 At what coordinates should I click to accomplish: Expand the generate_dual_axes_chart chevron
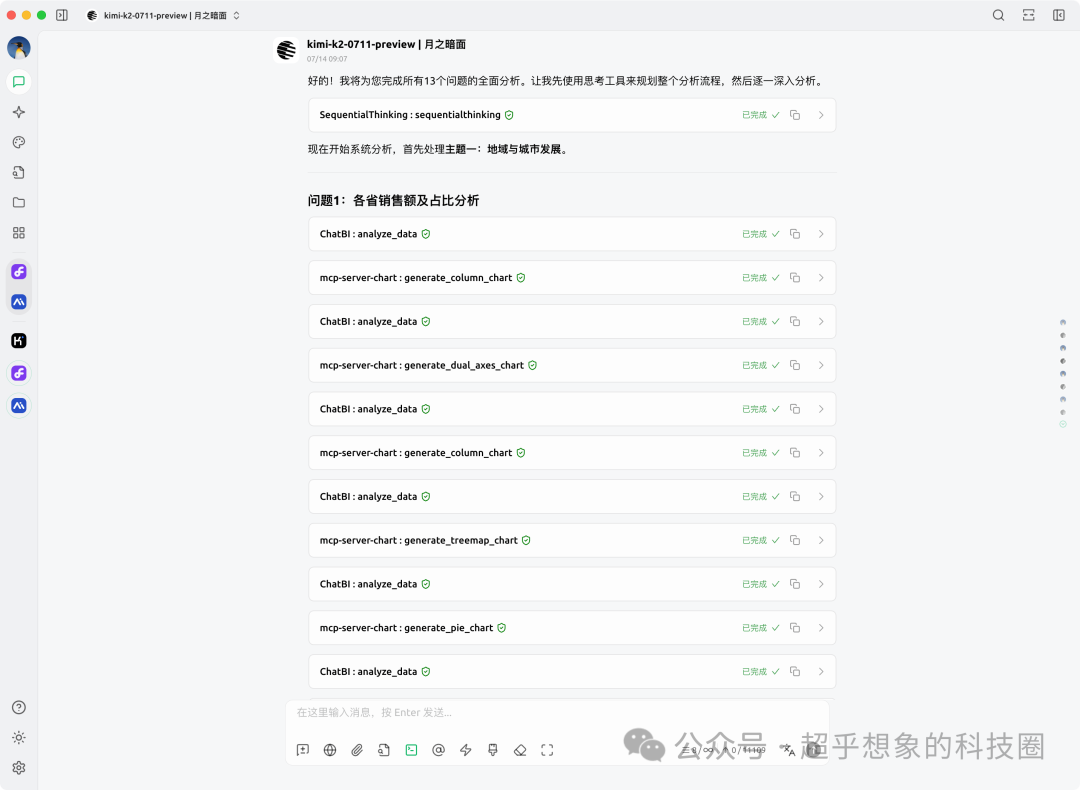pyautogui.click(x=821, y=365)
